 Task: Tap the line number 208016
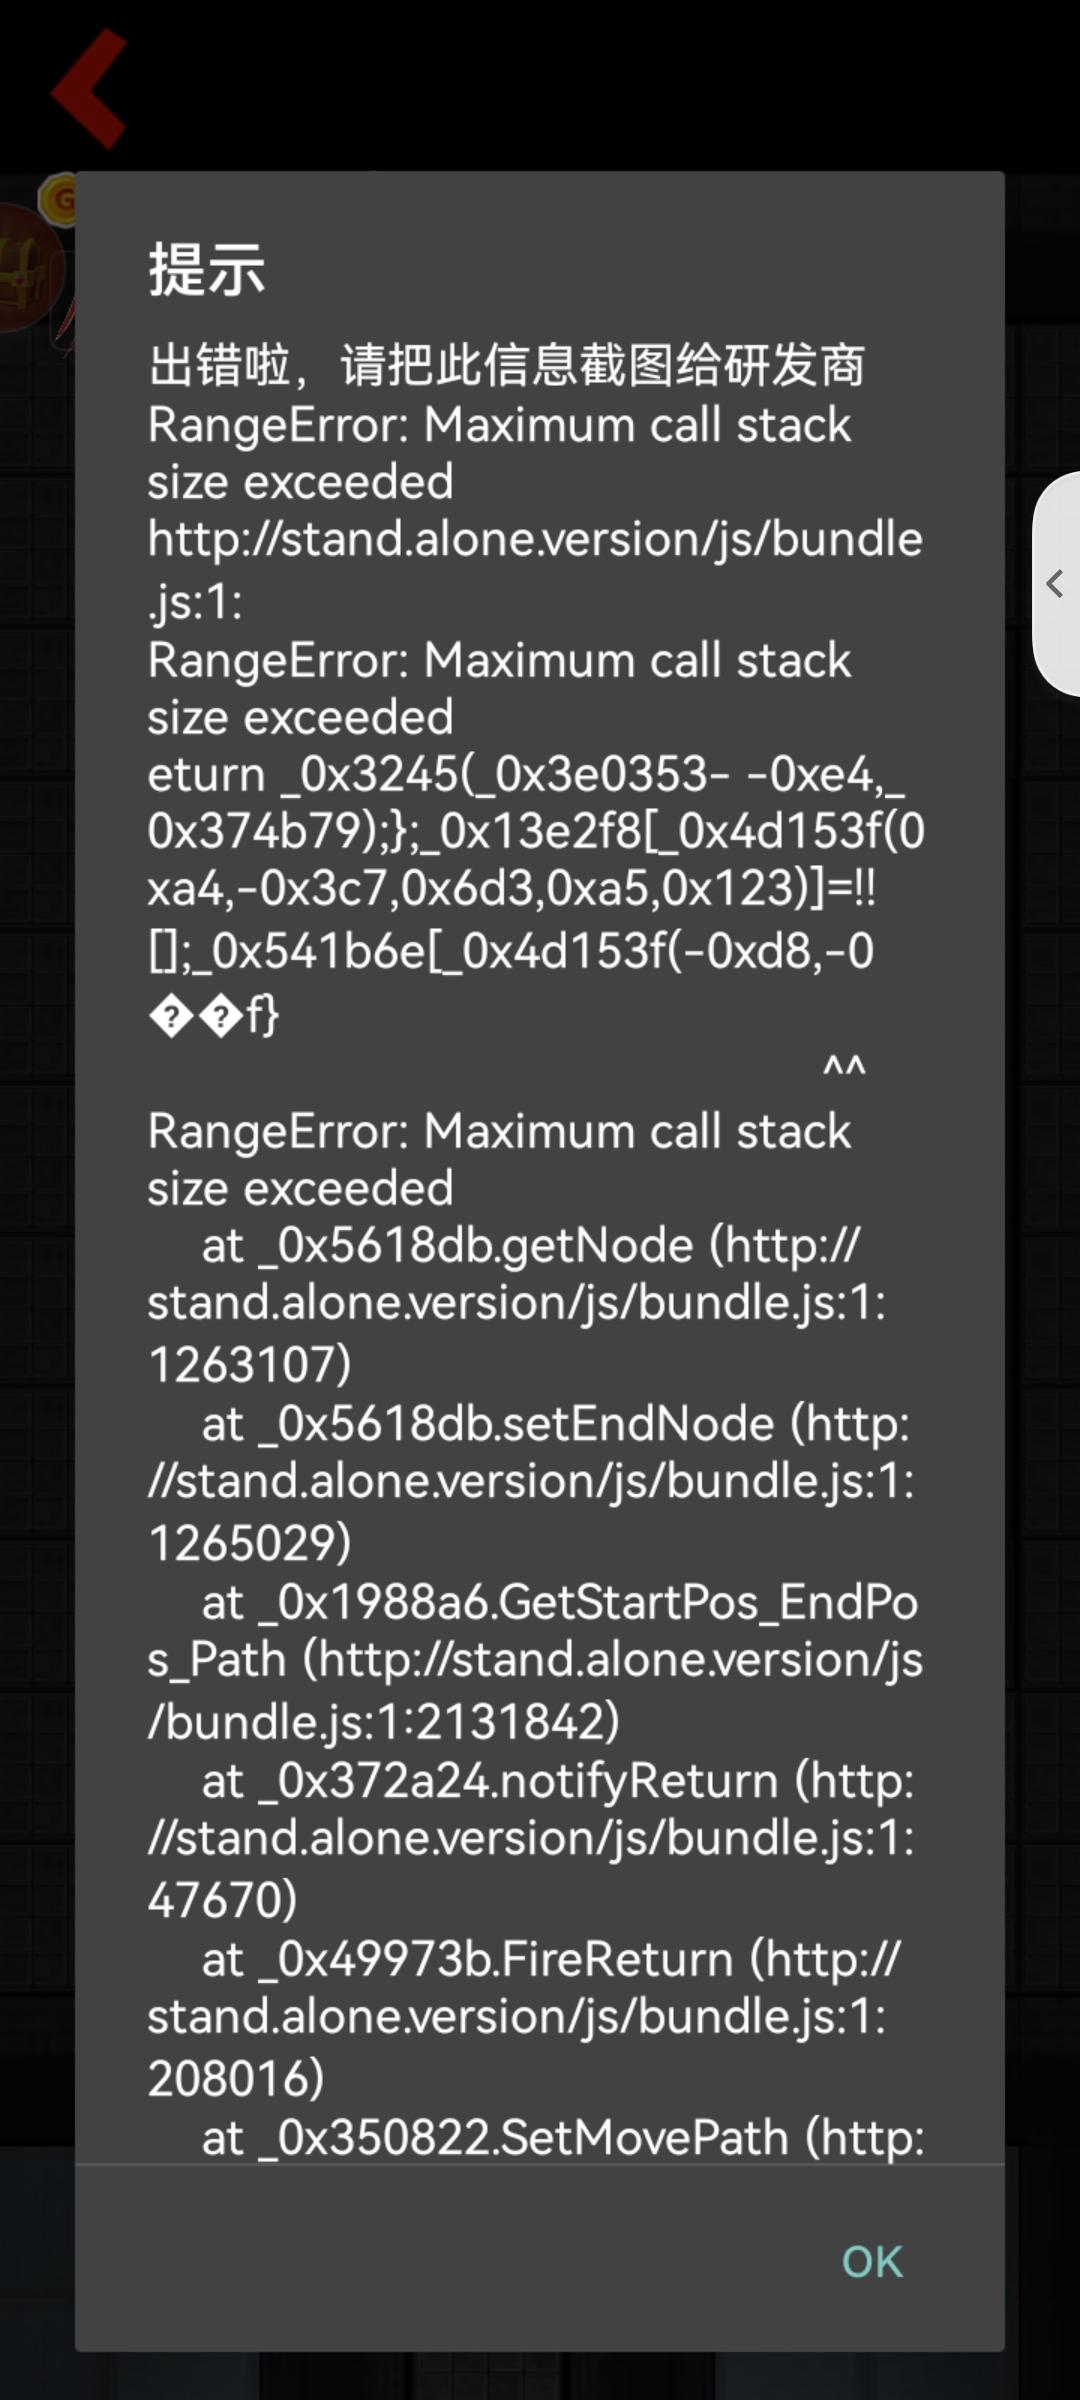click(x=236, y=2078)
